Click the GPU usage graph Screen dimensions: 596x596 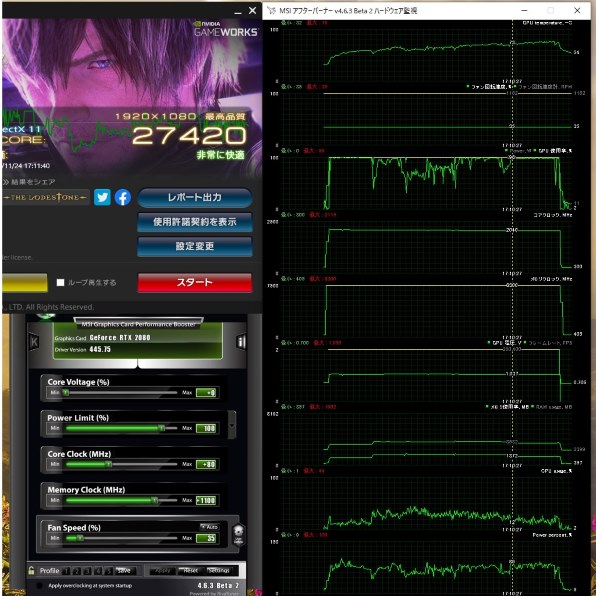[426, 183]
